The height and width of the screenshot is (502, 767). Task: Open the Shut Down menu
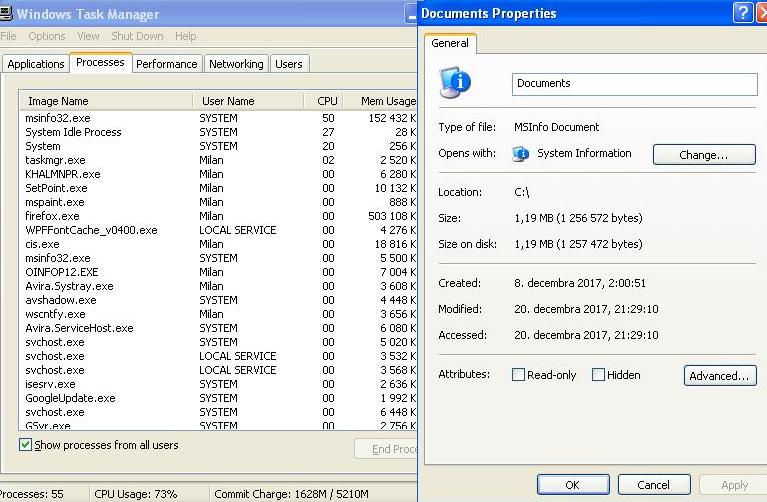(x=137, y=36)
